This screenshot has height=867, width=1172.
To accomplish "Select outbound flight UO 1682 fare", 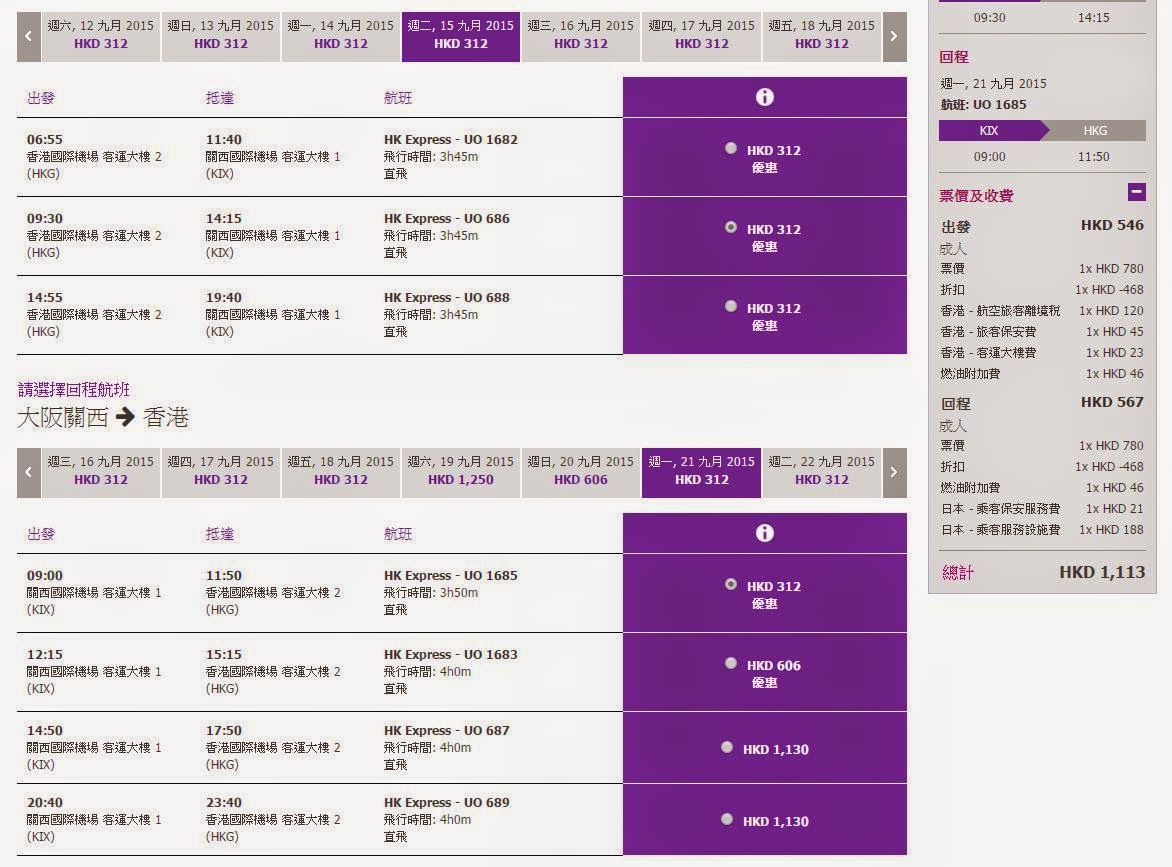I will tap(731, 148).
